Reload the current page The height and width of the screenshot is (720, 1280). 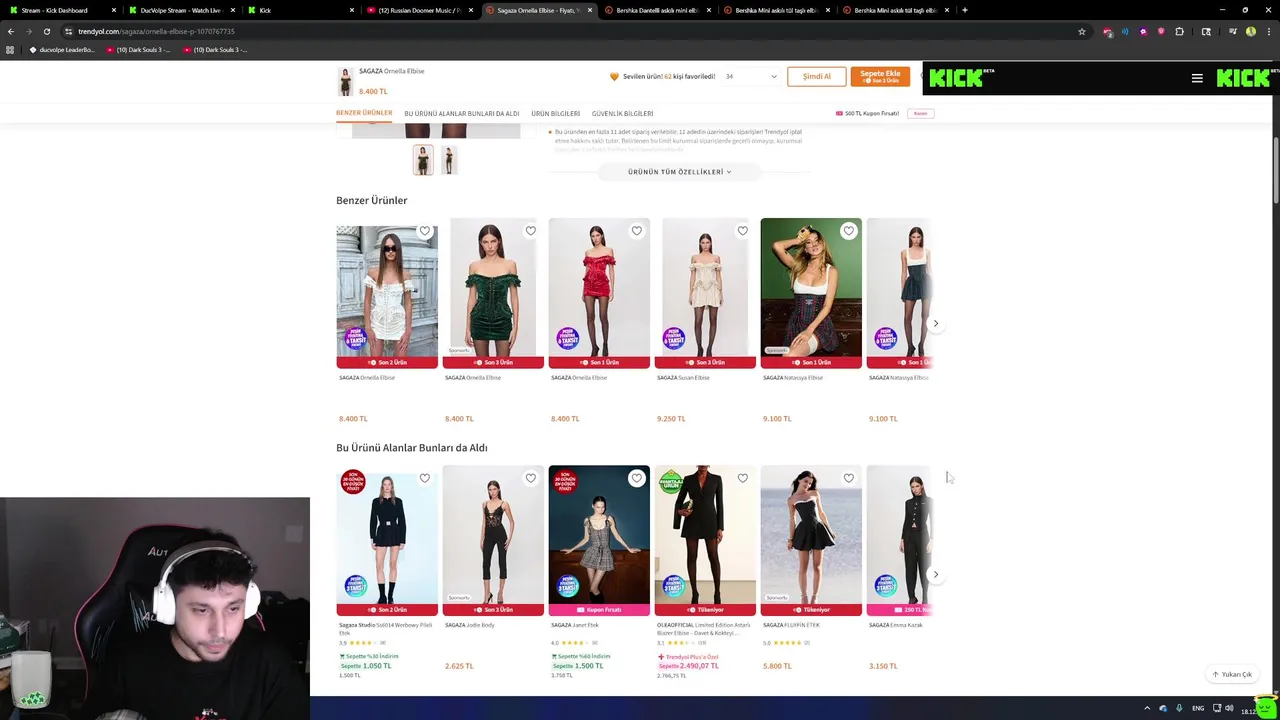point(46,31)
